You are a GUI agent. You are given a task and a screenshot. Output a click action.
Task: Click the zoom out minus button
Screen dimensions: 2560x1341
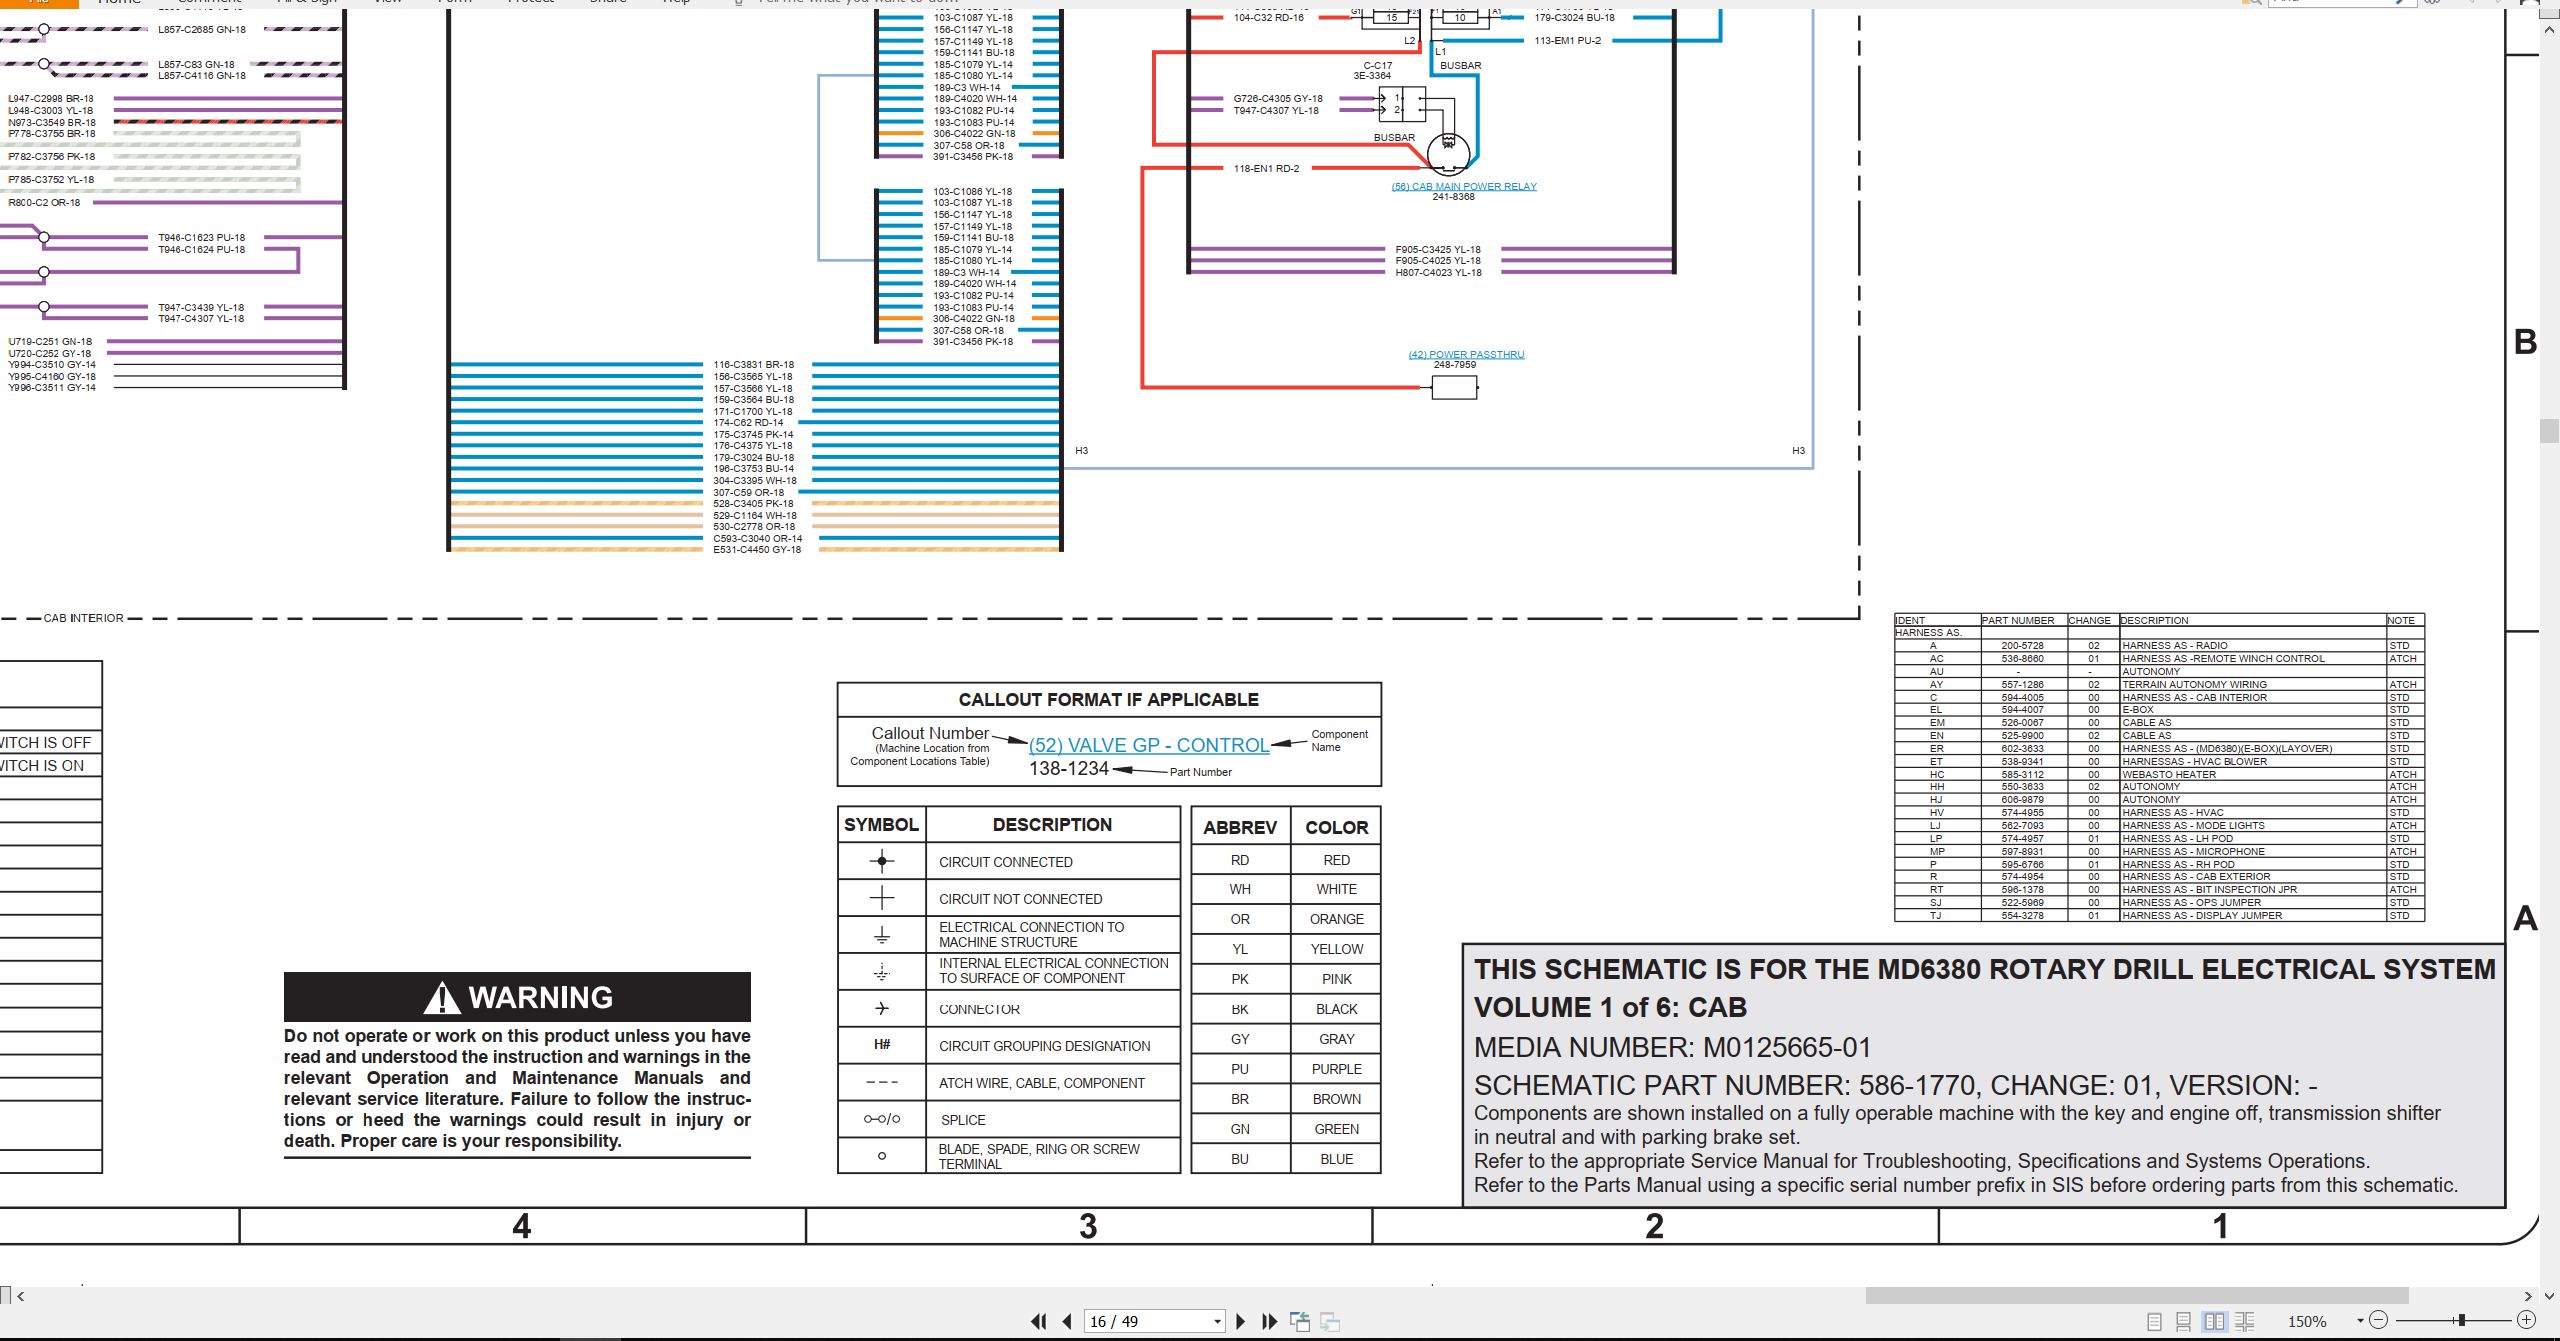pos(2379,1320)
